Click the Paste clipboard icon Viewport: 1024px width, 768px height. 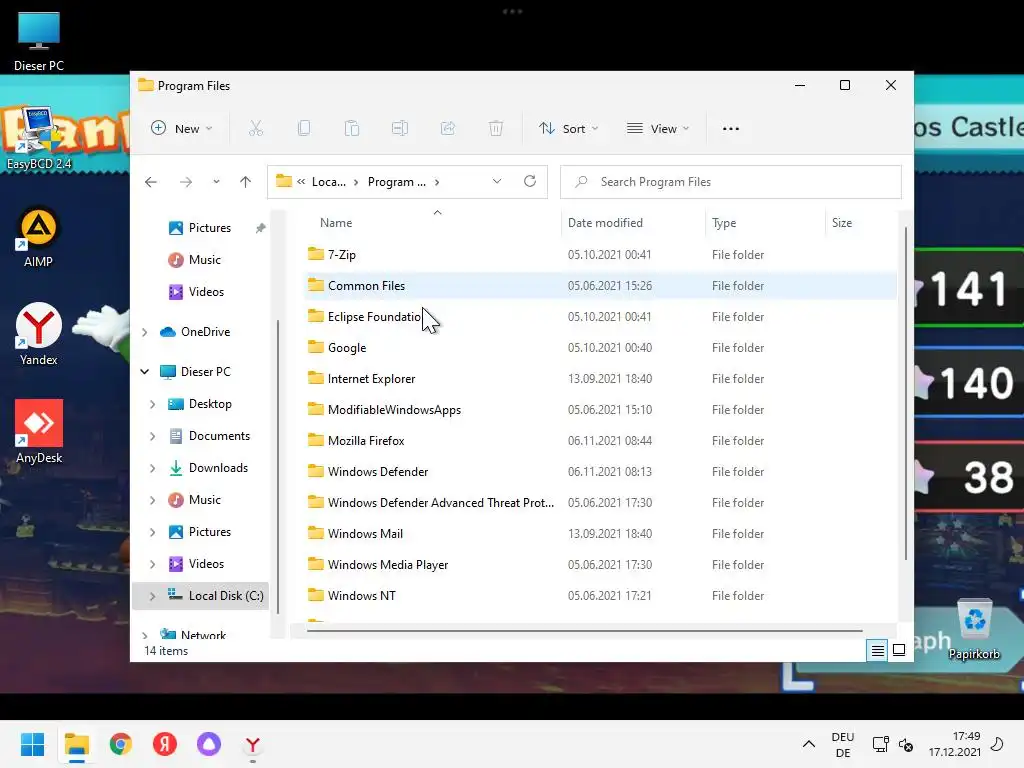352,128
